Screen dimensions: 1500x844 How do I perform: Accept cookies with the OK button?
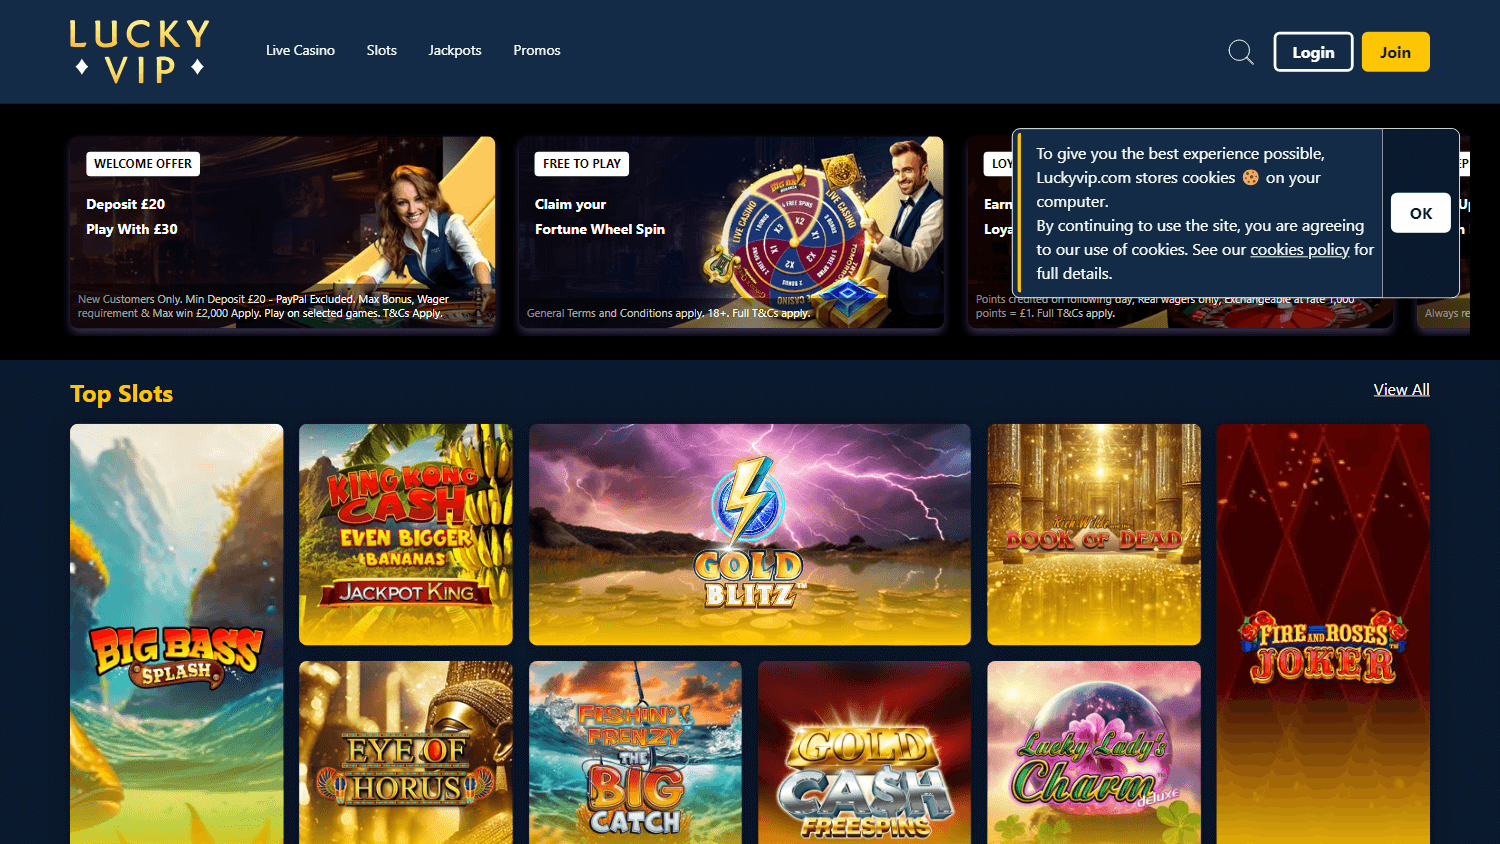1421,213
